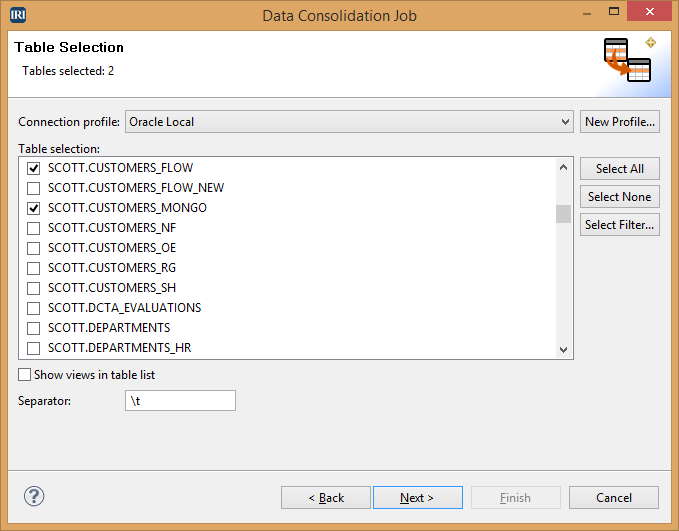Maximize the Data Consolidation Job window
Viewport: 679px width, 531px height.
tap(614, 12)
